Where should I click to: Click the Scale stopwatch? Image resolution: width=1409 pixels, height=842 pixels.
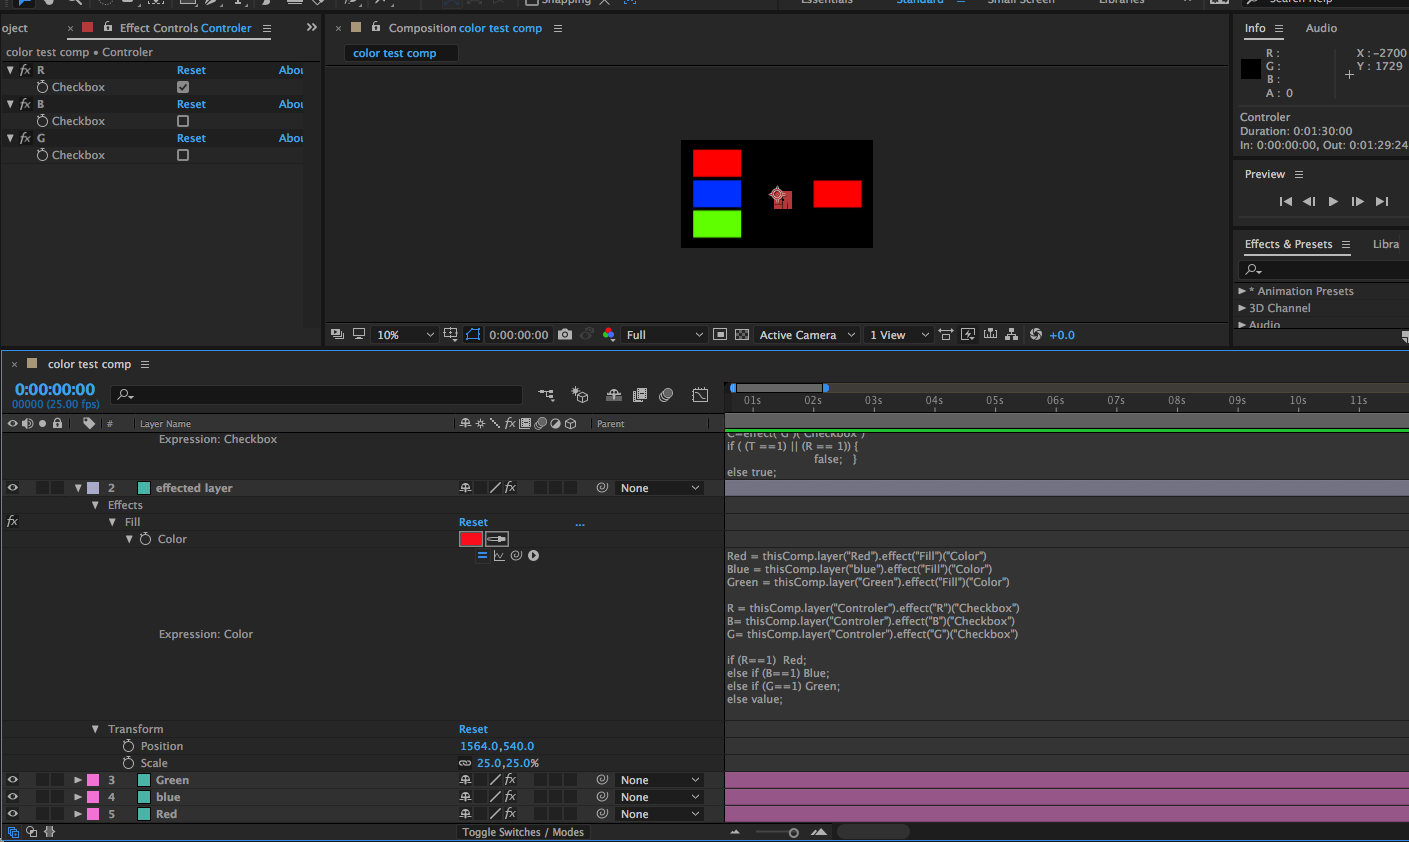coord(128,763)
